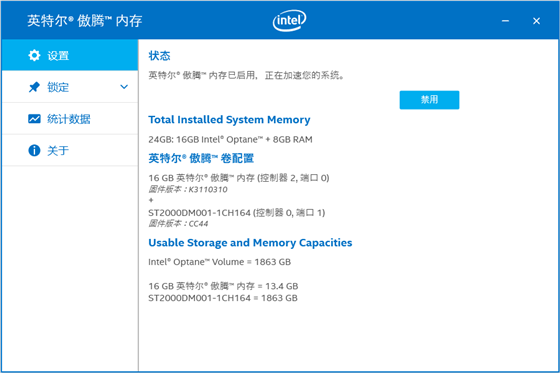The image size is (560, 373).
Task: Click the chart icon for 统计数据
Action: tap(34, 119)
